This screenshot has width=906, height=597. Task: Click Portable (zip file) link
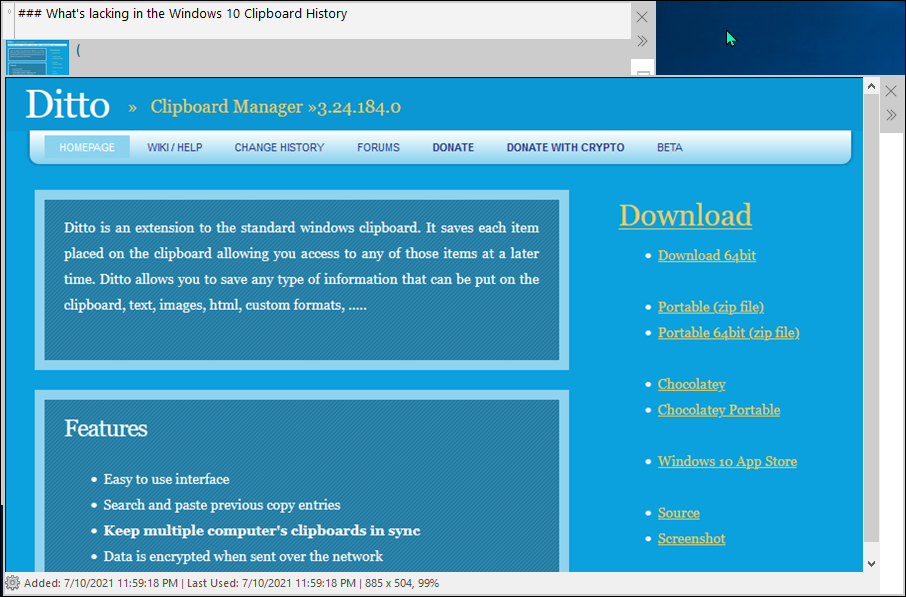click(x=711, y=307)
